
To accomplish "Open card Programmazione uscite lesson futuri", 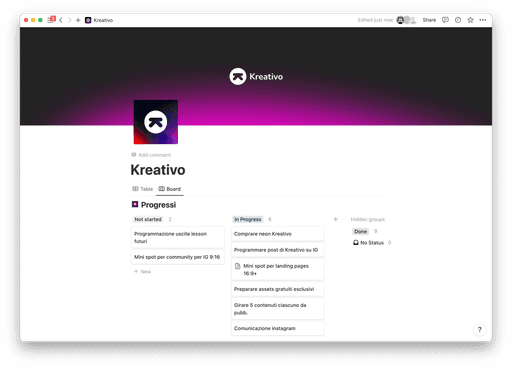I will tap(178, 237).
